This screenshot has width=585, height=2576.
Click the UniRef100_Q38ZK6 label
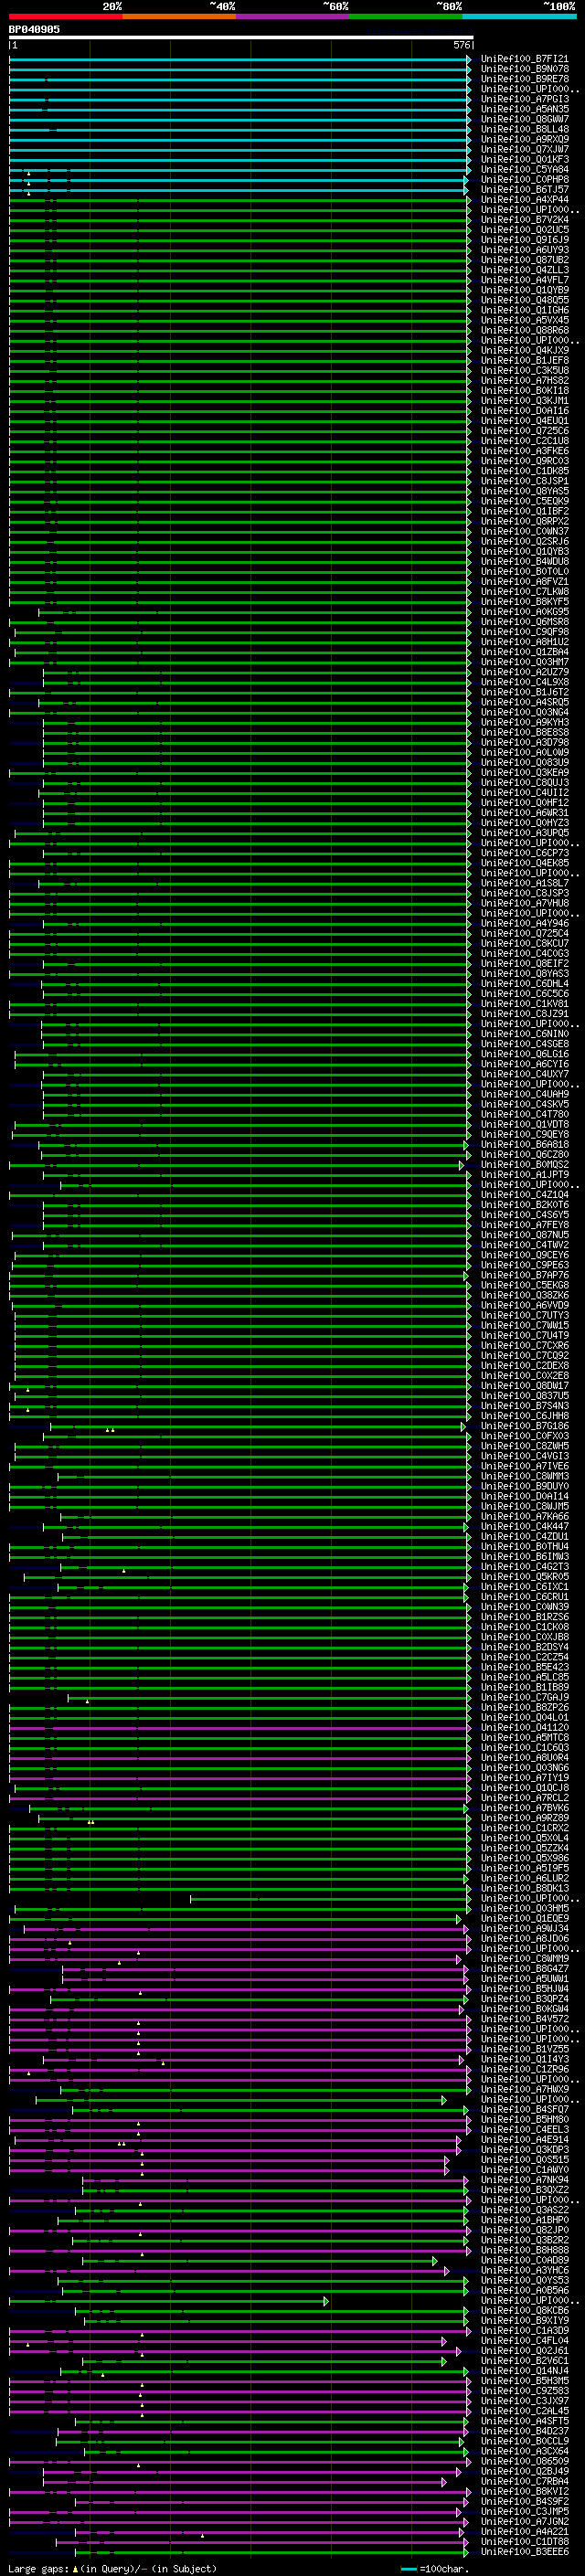point(525,1296)
